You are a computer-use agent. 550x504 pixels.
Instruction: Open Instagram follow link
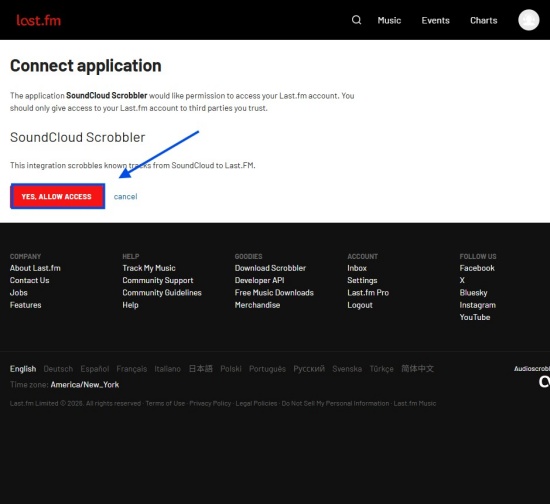[x=477, y=305]
